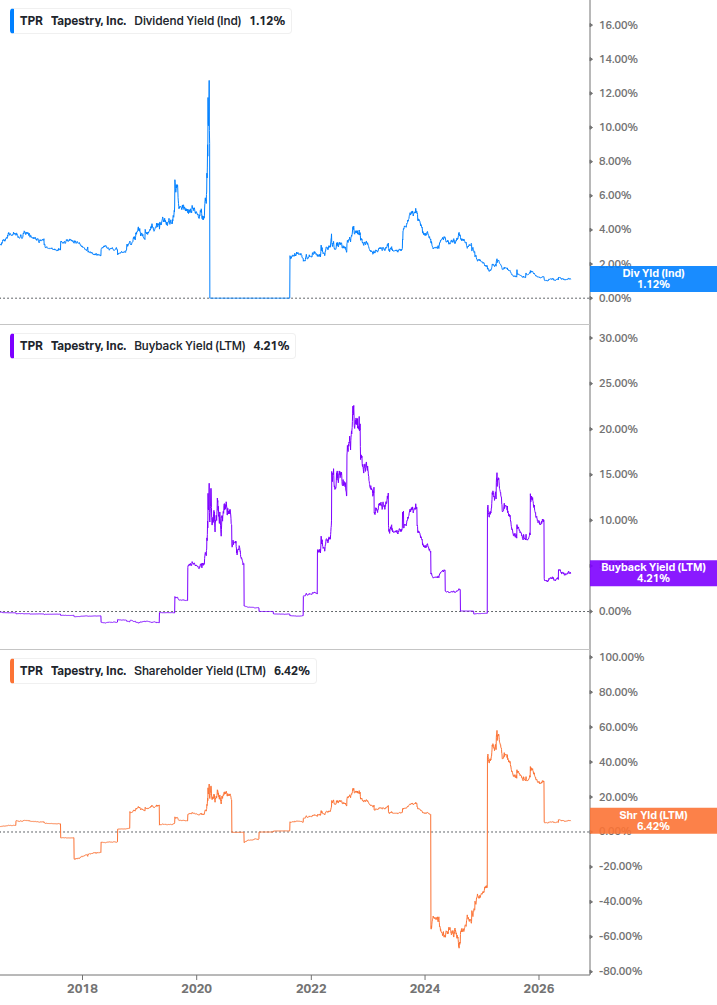
Task: Click the shareholder yield peak in early 2025
Action: pyautogui.click(x=497, y=732)
